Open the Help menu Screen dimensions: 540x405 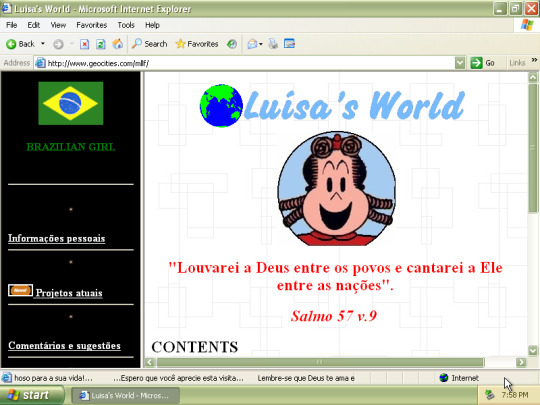coord(152,25)
